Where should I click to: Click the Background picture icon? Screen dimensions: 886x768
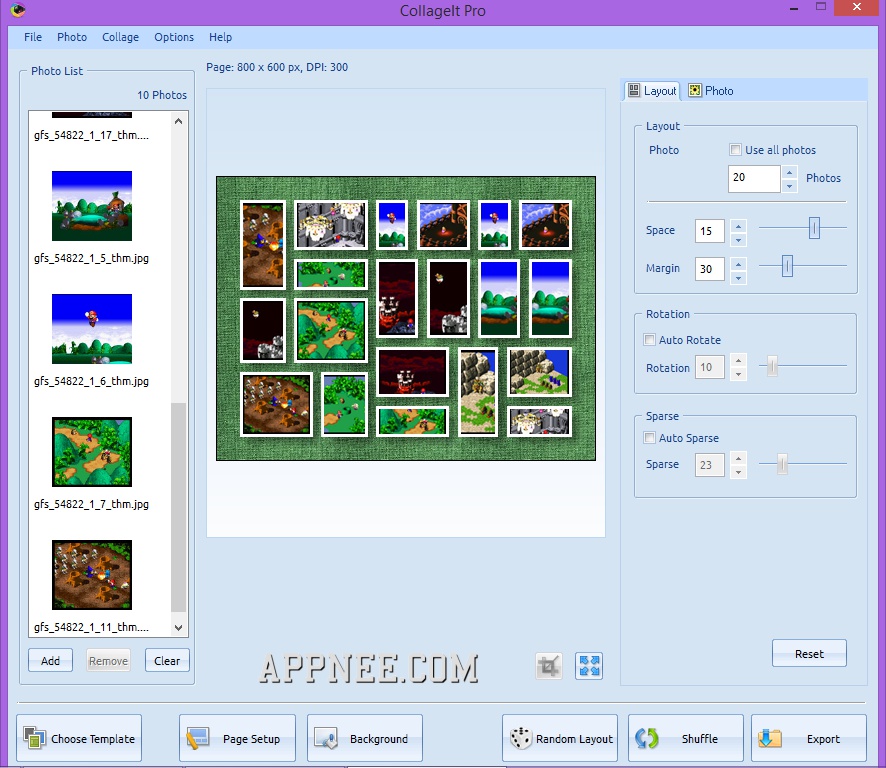(326, 738)
